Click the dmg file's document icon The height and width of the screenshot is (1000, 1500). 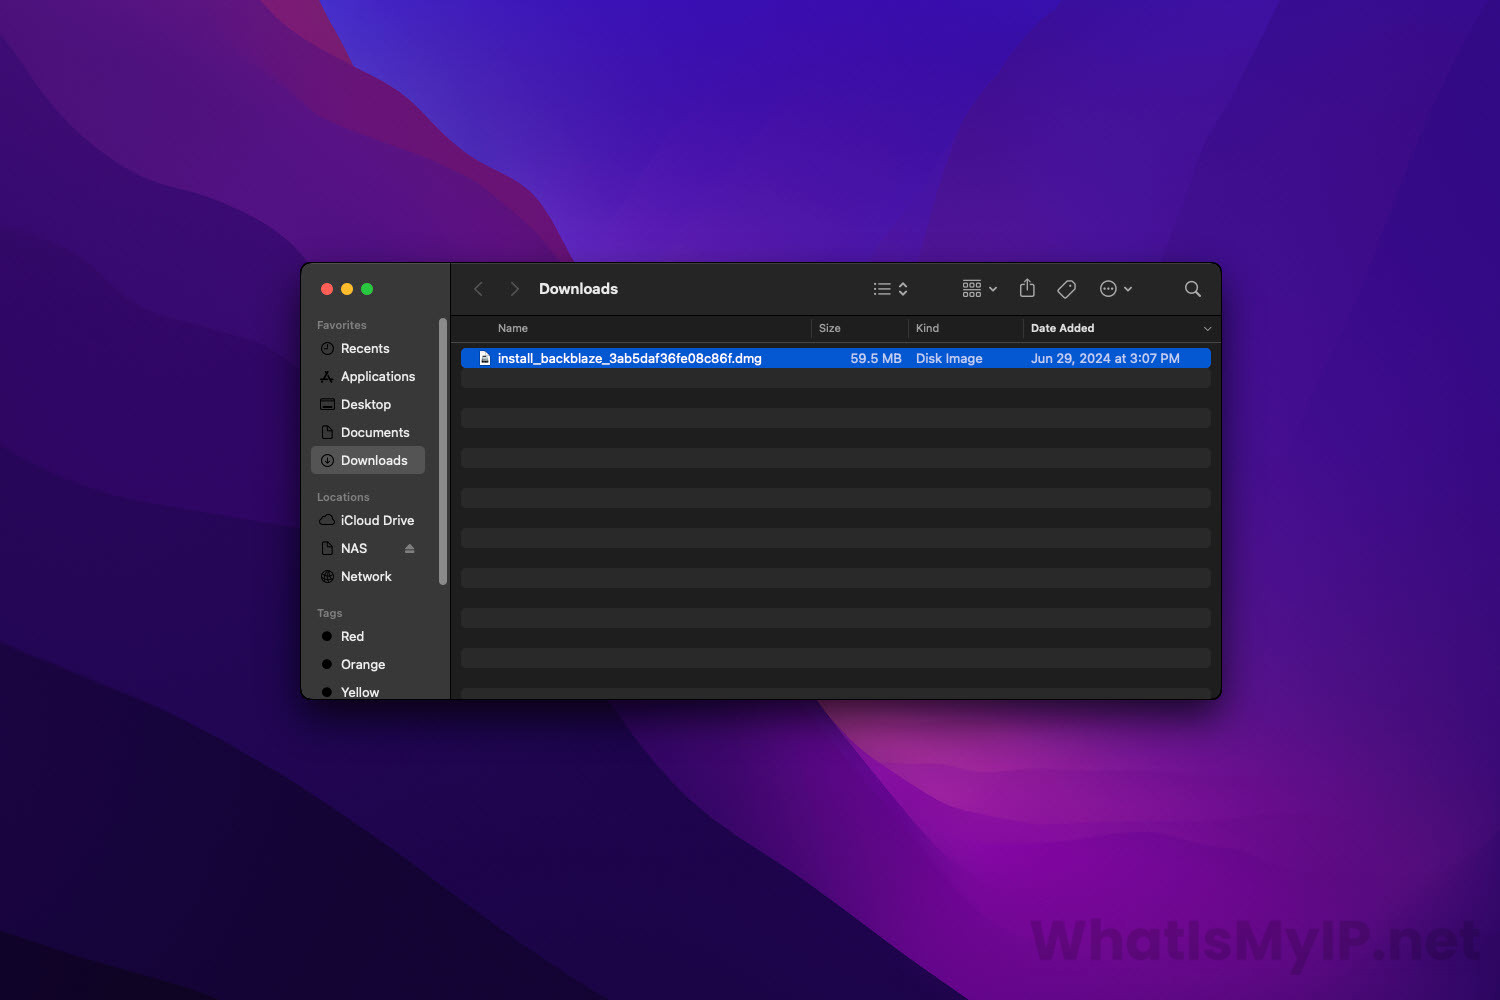tap(484, 358)
